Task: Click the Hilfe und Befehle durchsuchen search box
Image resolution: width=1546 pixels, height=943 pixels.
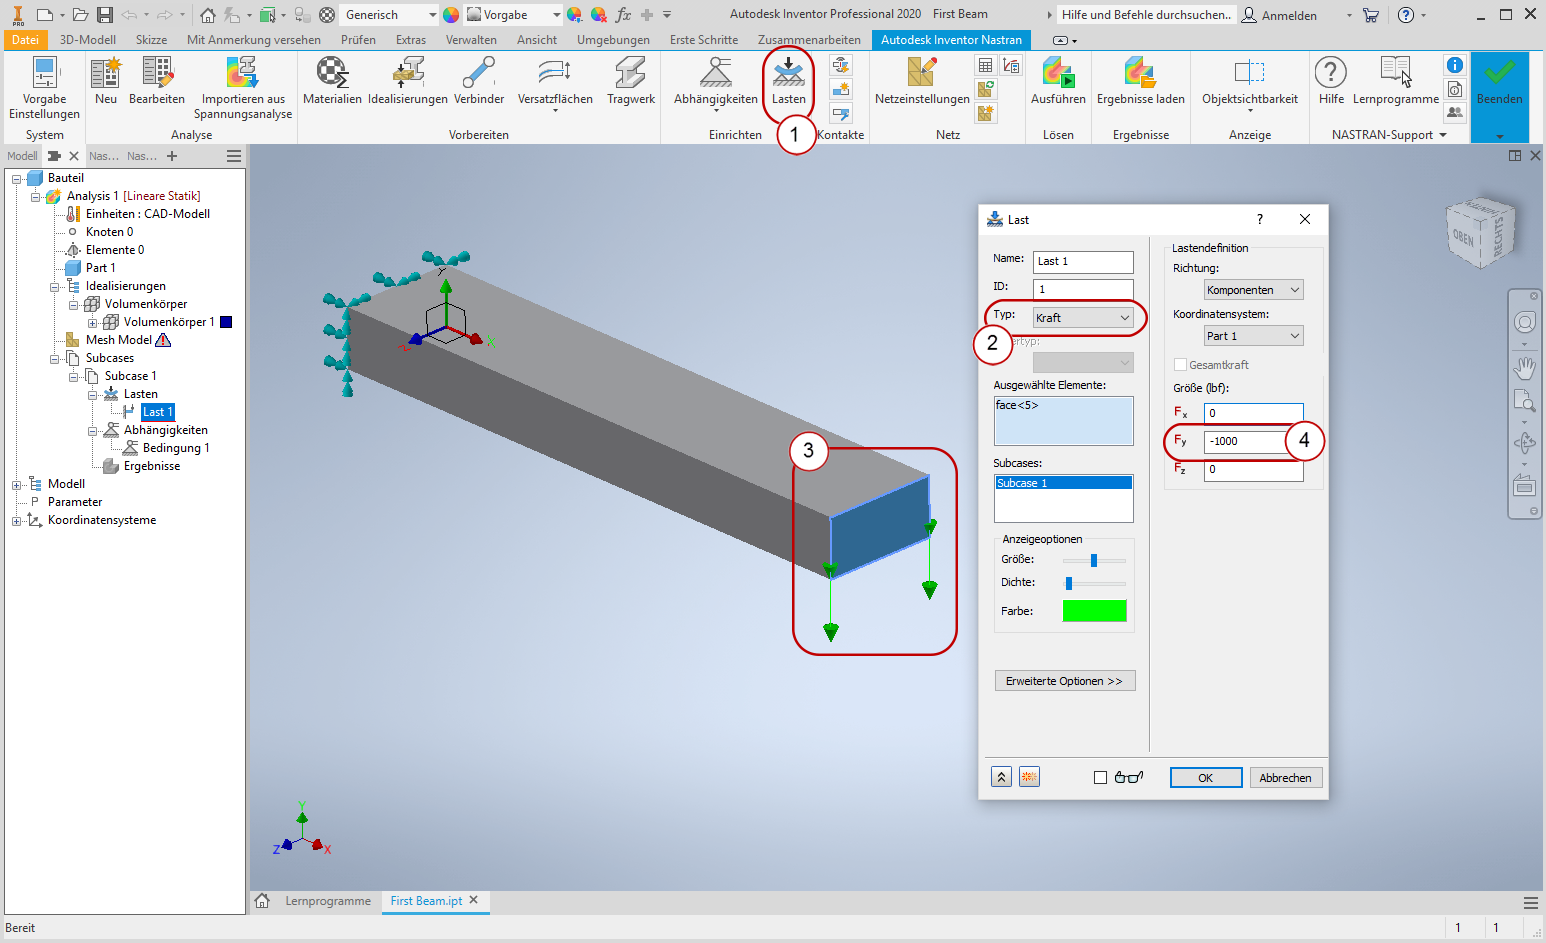Action: [1146, 15]
